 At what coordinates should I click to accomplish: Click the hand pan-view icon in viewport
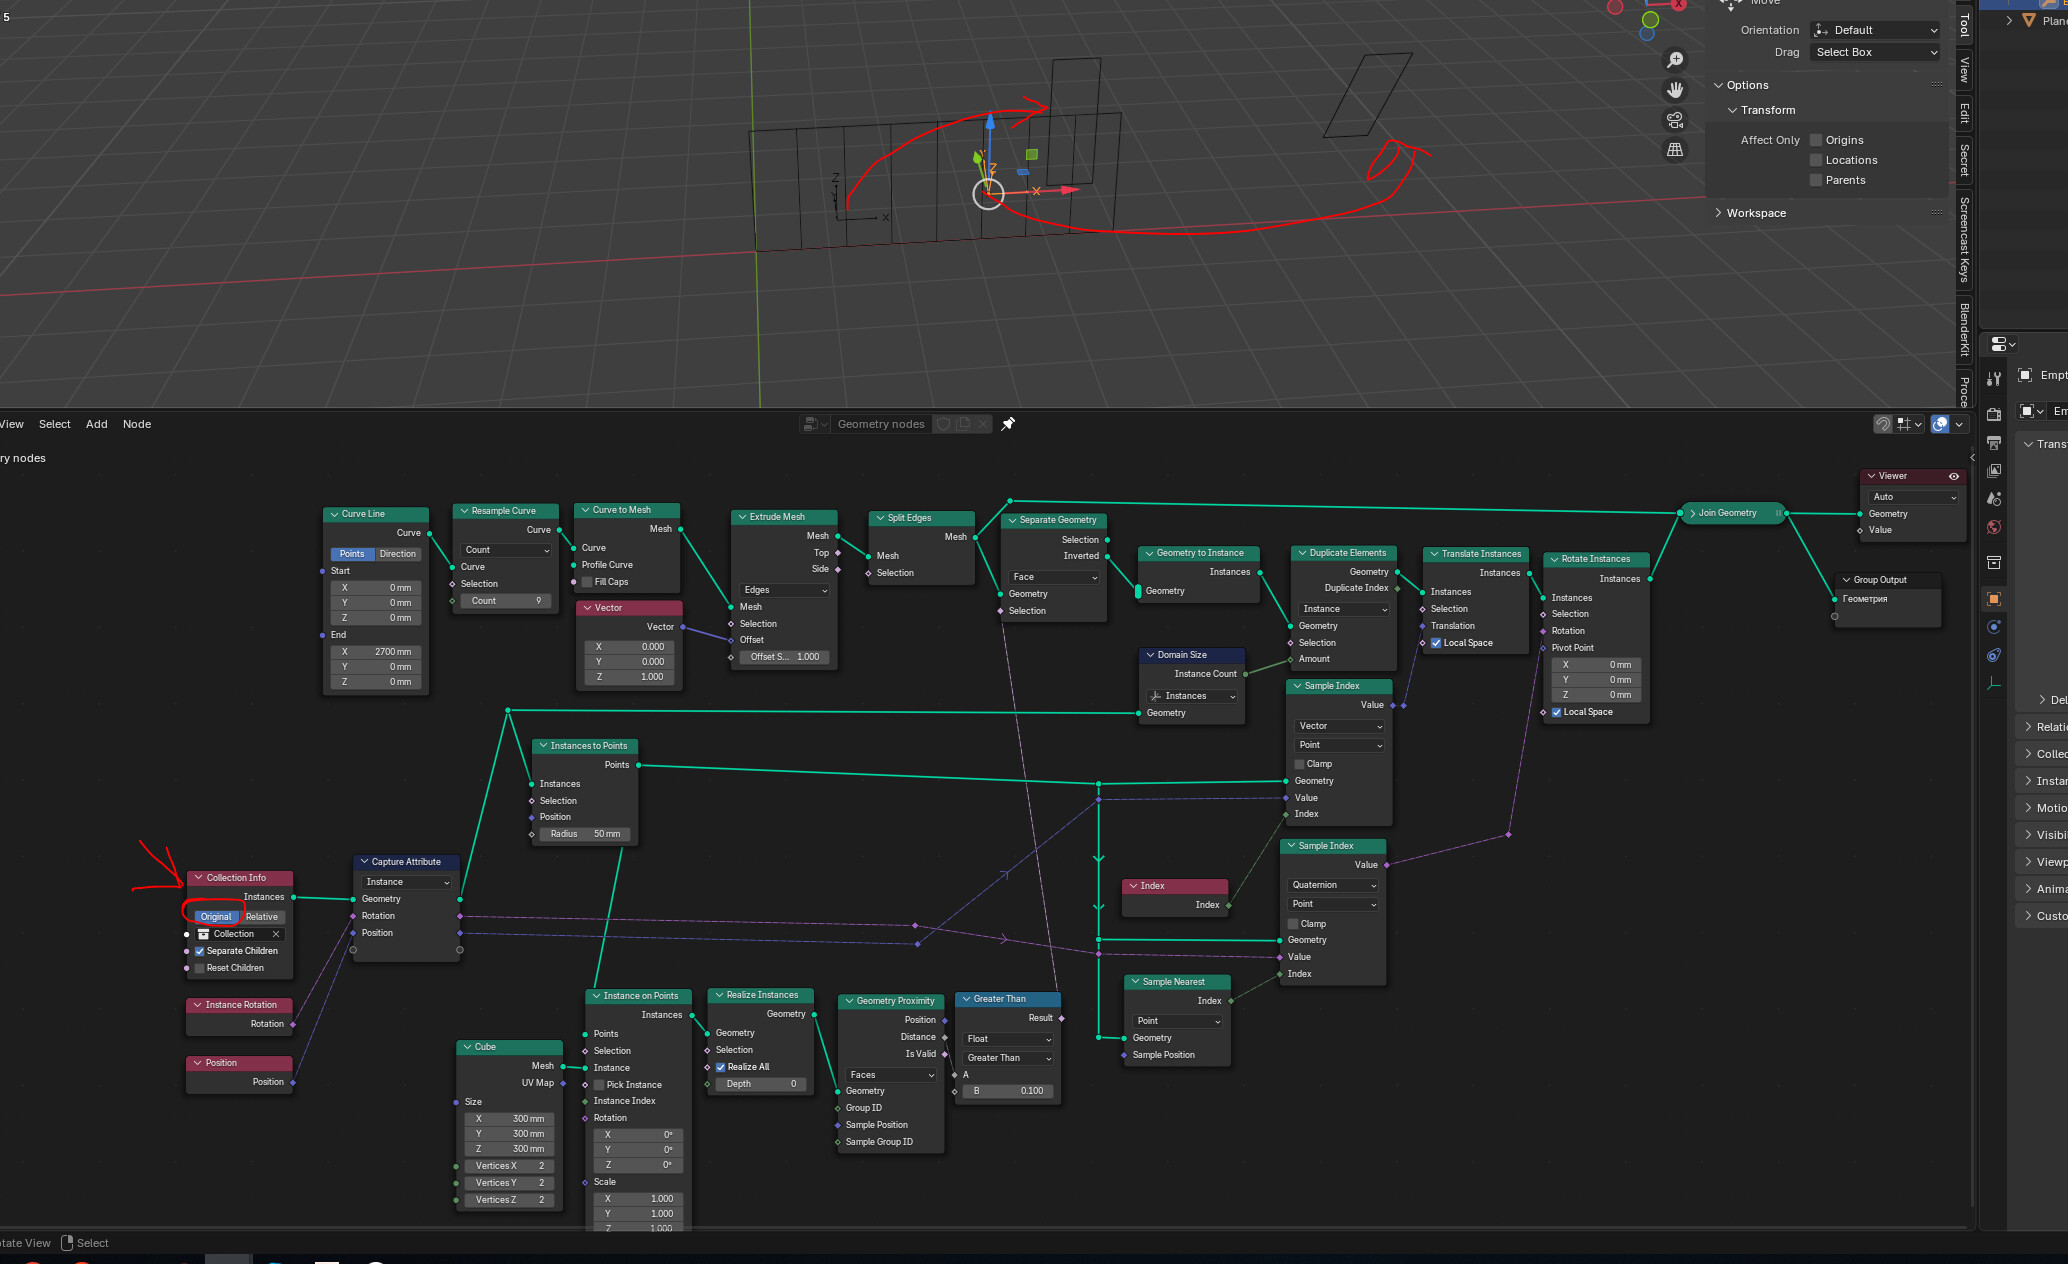click(1675, 90)
